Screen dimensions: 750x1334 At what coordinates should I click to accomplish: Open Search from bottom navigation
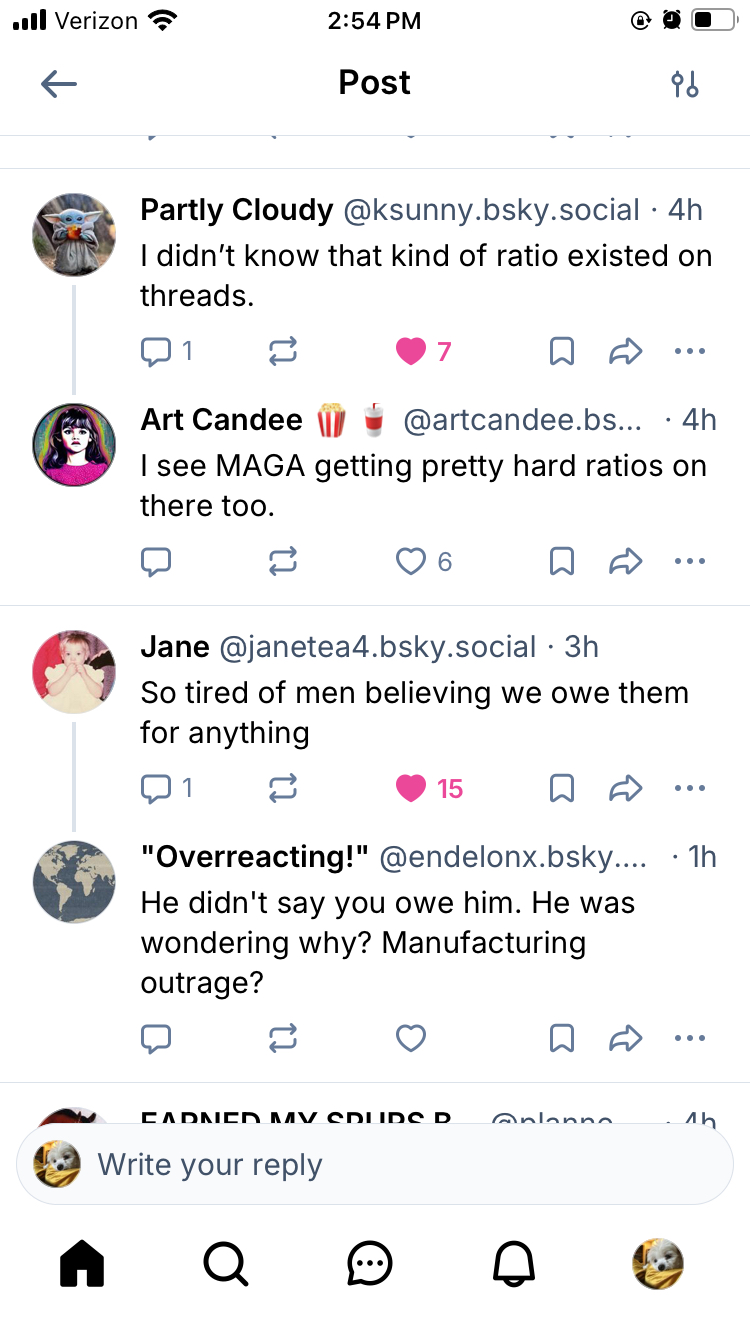[x=226, y=1265]
